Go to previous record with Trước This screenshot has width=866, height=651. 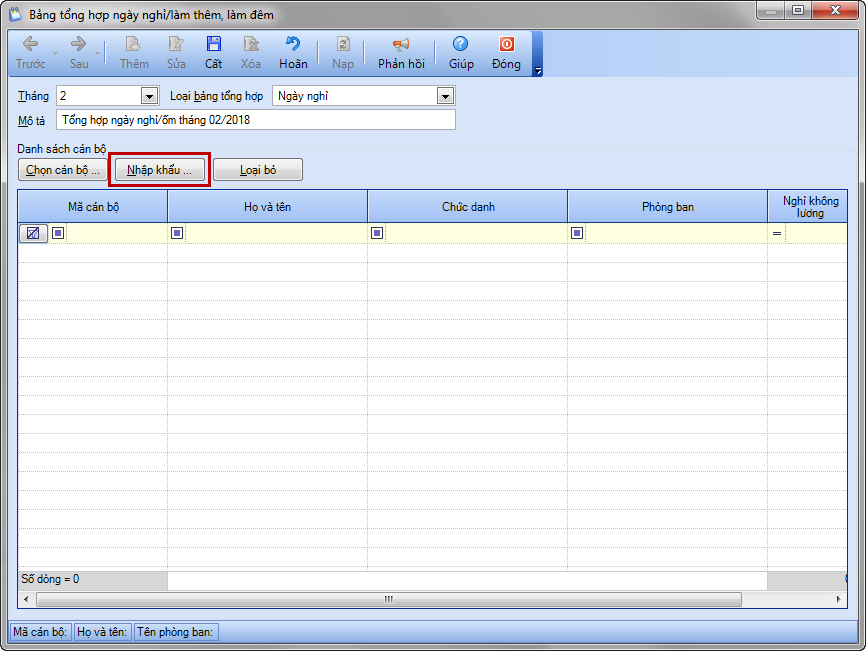click(x=30, y=53)
